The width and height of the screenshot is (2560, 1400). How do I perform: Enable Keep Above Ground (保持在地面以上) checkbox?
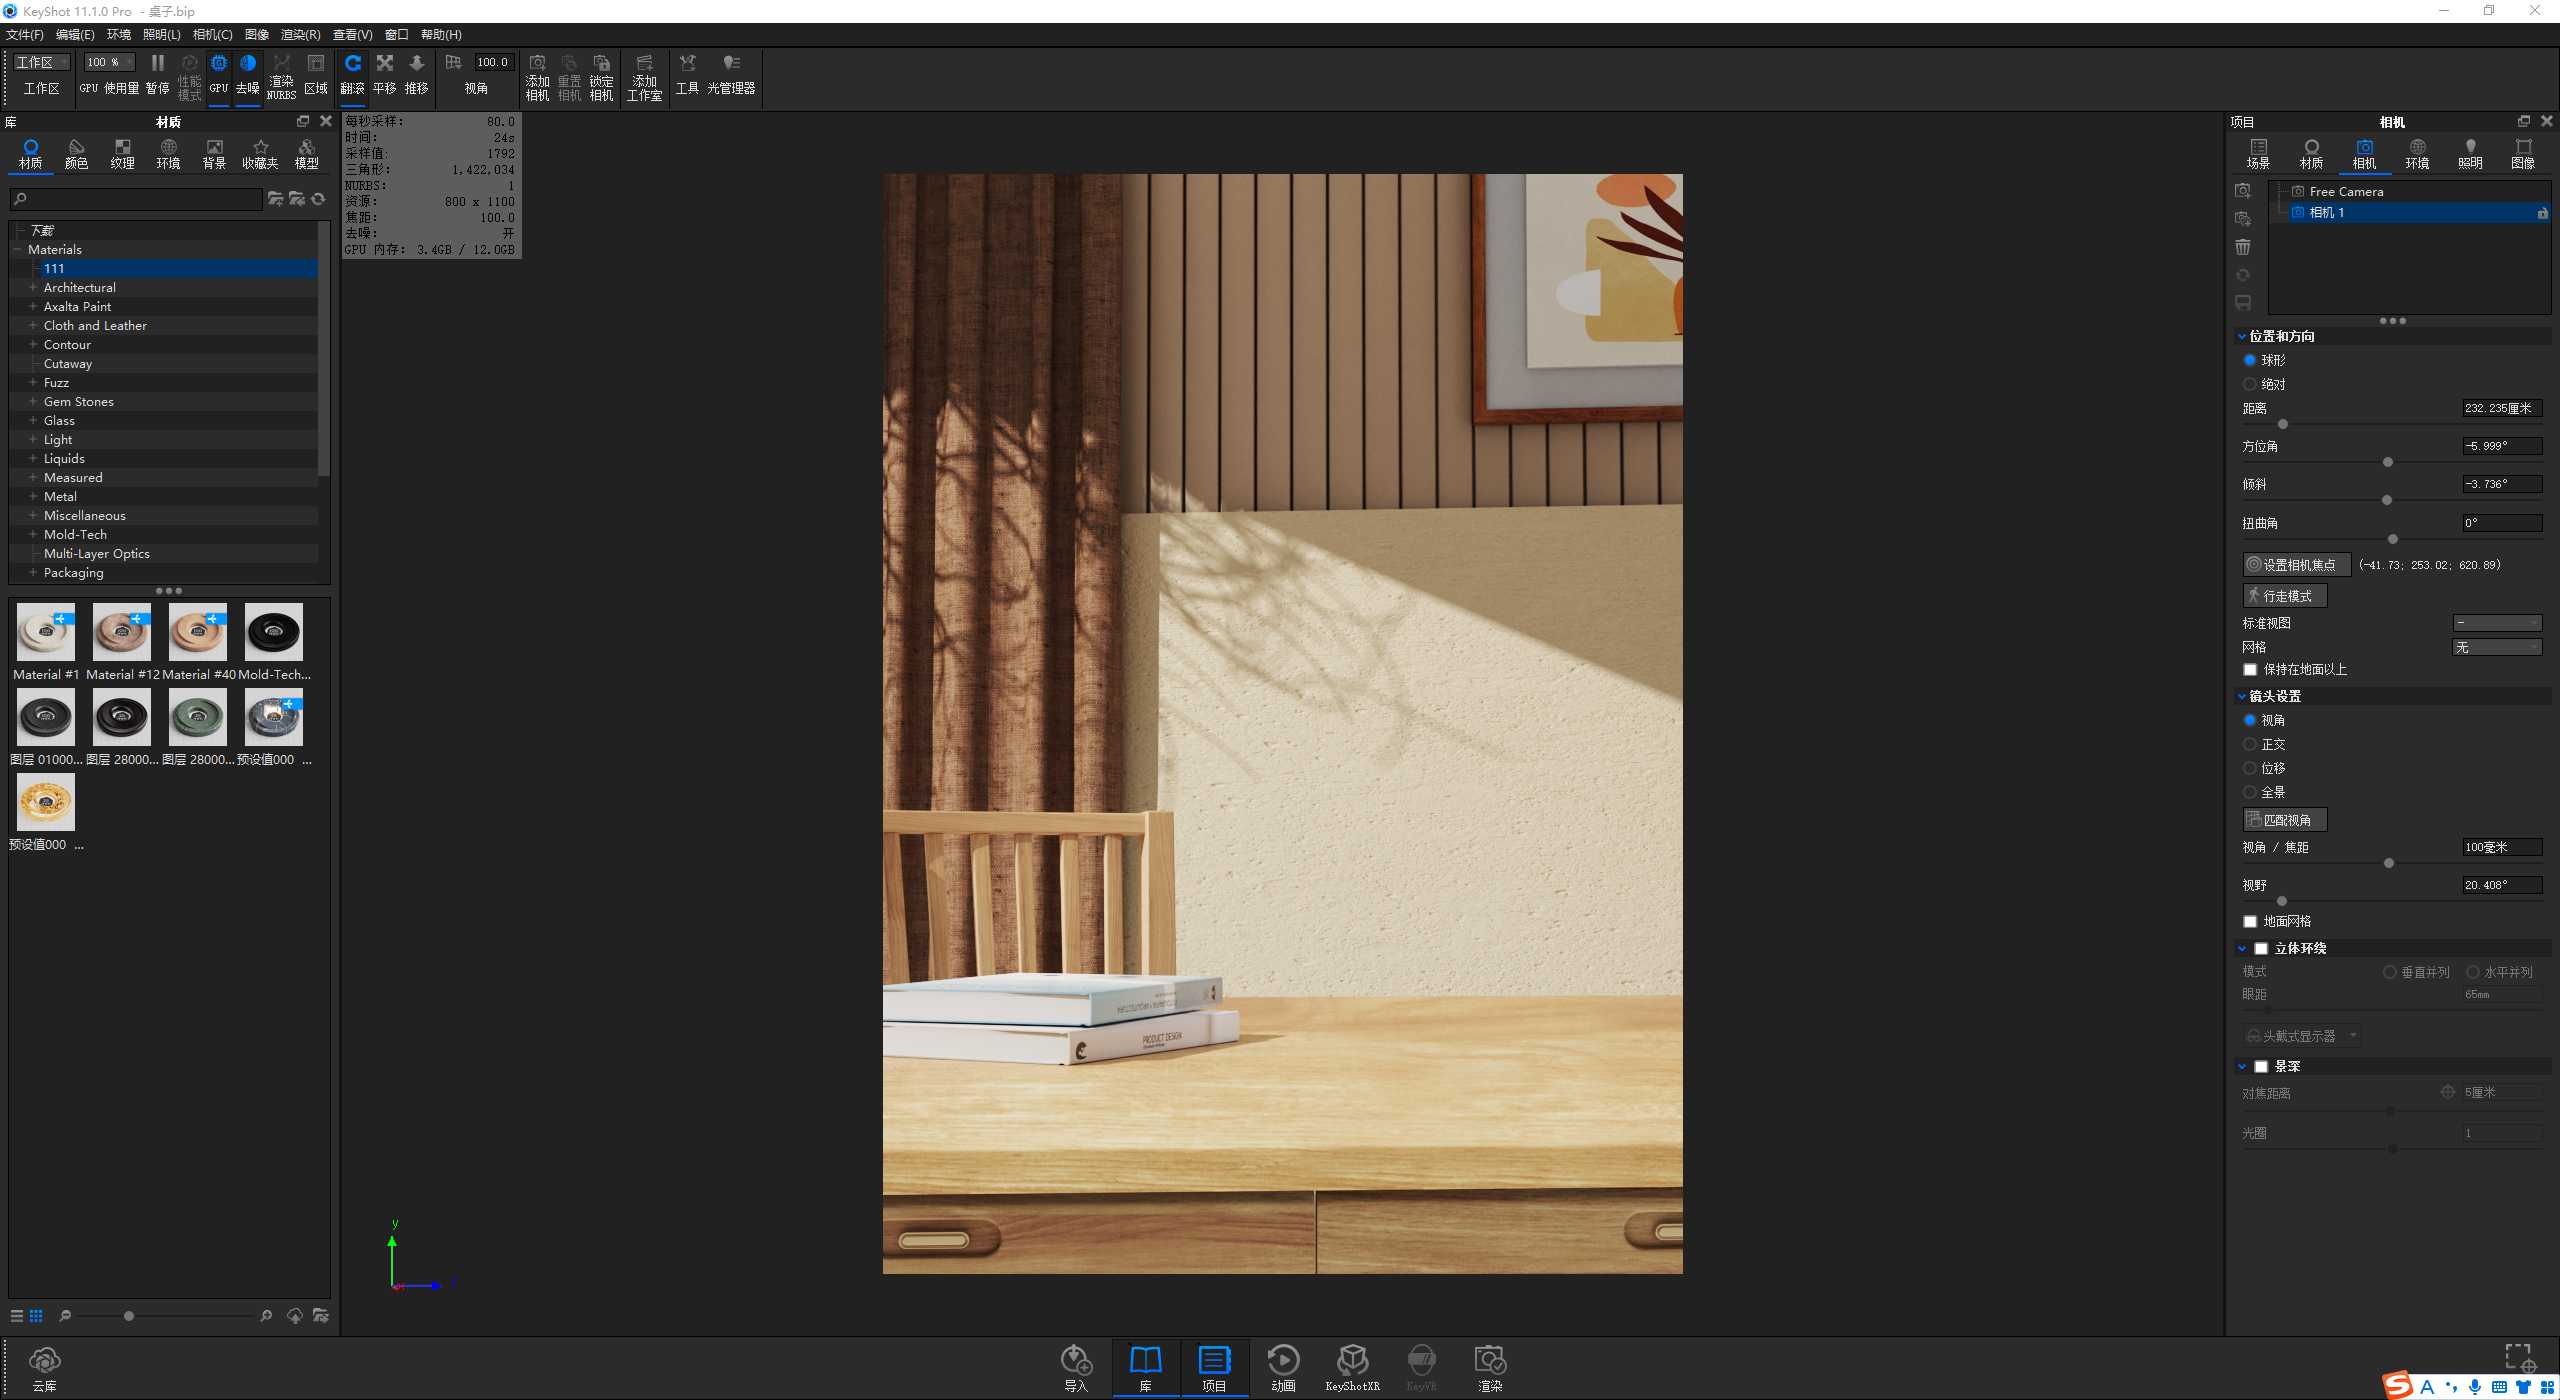[2250, 670]
